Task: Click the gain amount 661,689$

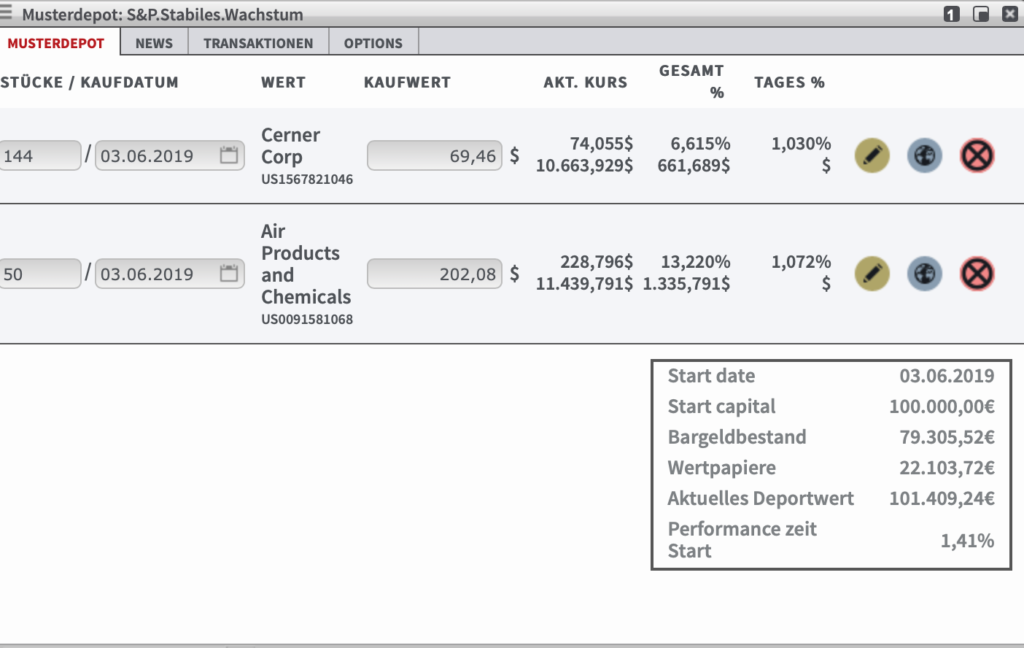Action: pos(694,166)
